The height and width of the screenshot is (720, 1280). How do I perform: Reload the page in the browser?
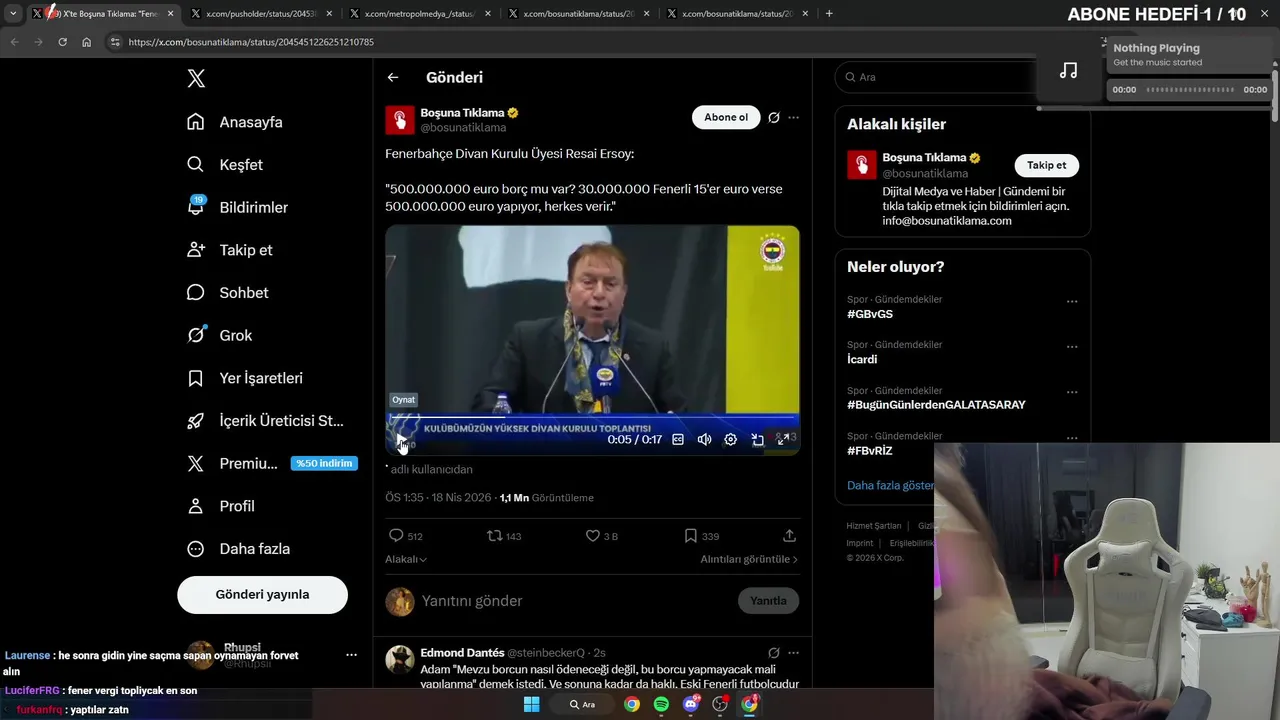tap(62, 42)
